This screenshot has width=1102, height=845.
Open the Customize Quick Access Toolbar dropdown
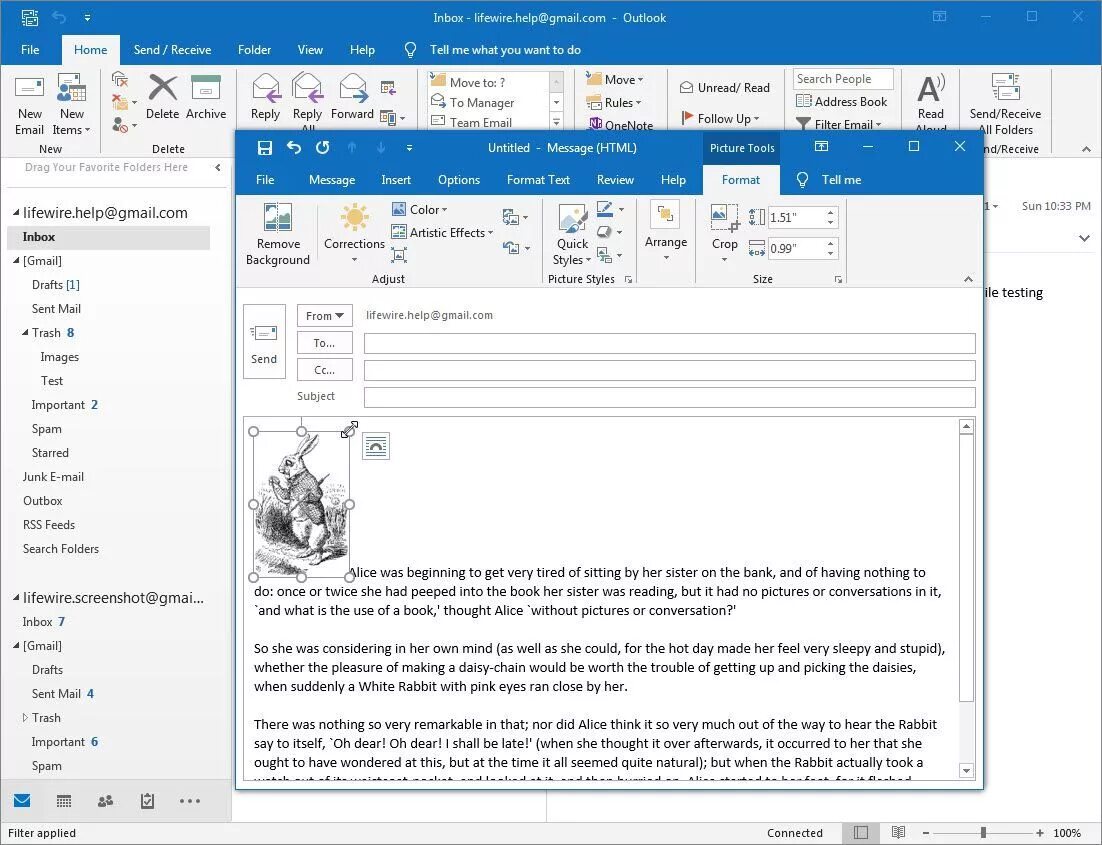click(x=409, y=148)
